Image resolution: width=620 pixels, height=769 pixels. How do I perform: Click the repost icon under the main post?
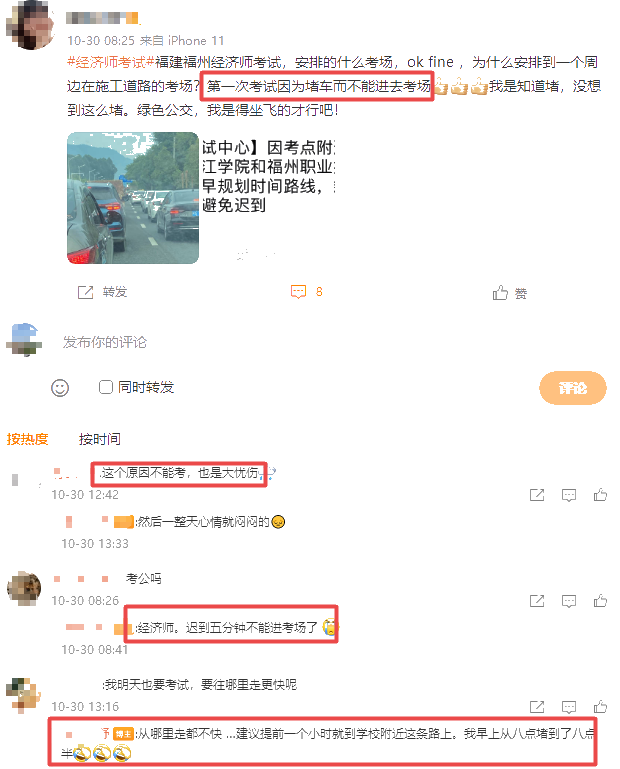(x=85, y=292)
